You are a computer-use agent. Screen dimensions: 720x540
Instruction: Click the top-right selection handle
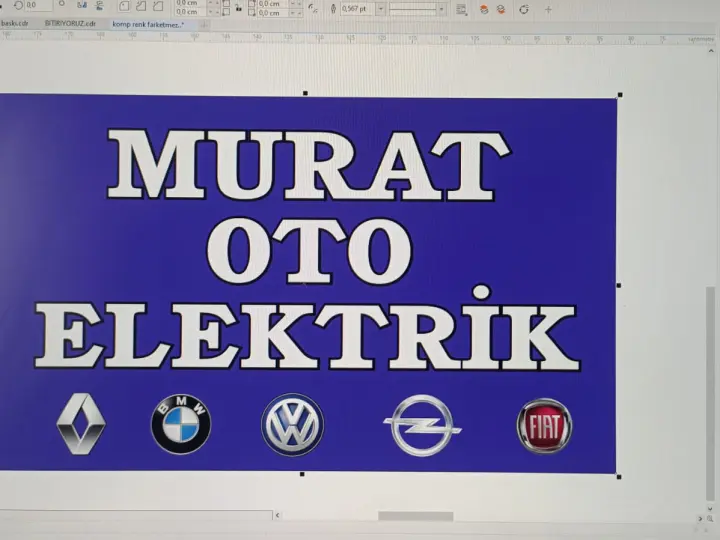(620, 95)
